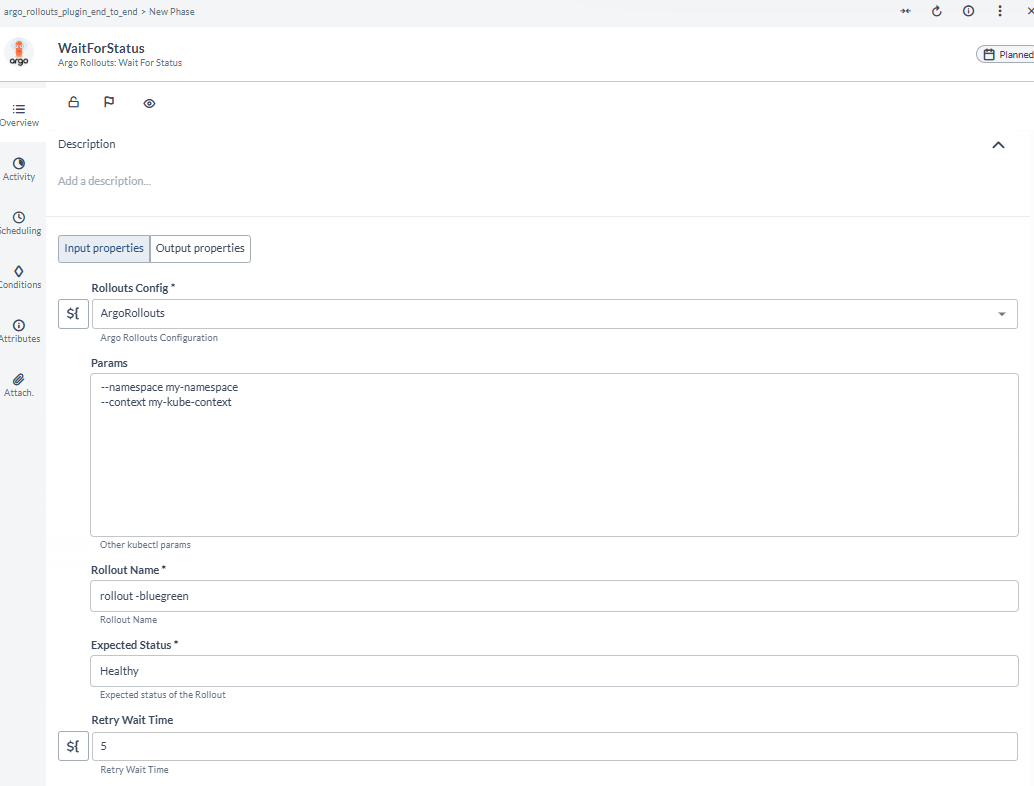Viewport: 1034px width, 786px height.
Task: Open the Overview sidebar section
Action: pos(20,115)
